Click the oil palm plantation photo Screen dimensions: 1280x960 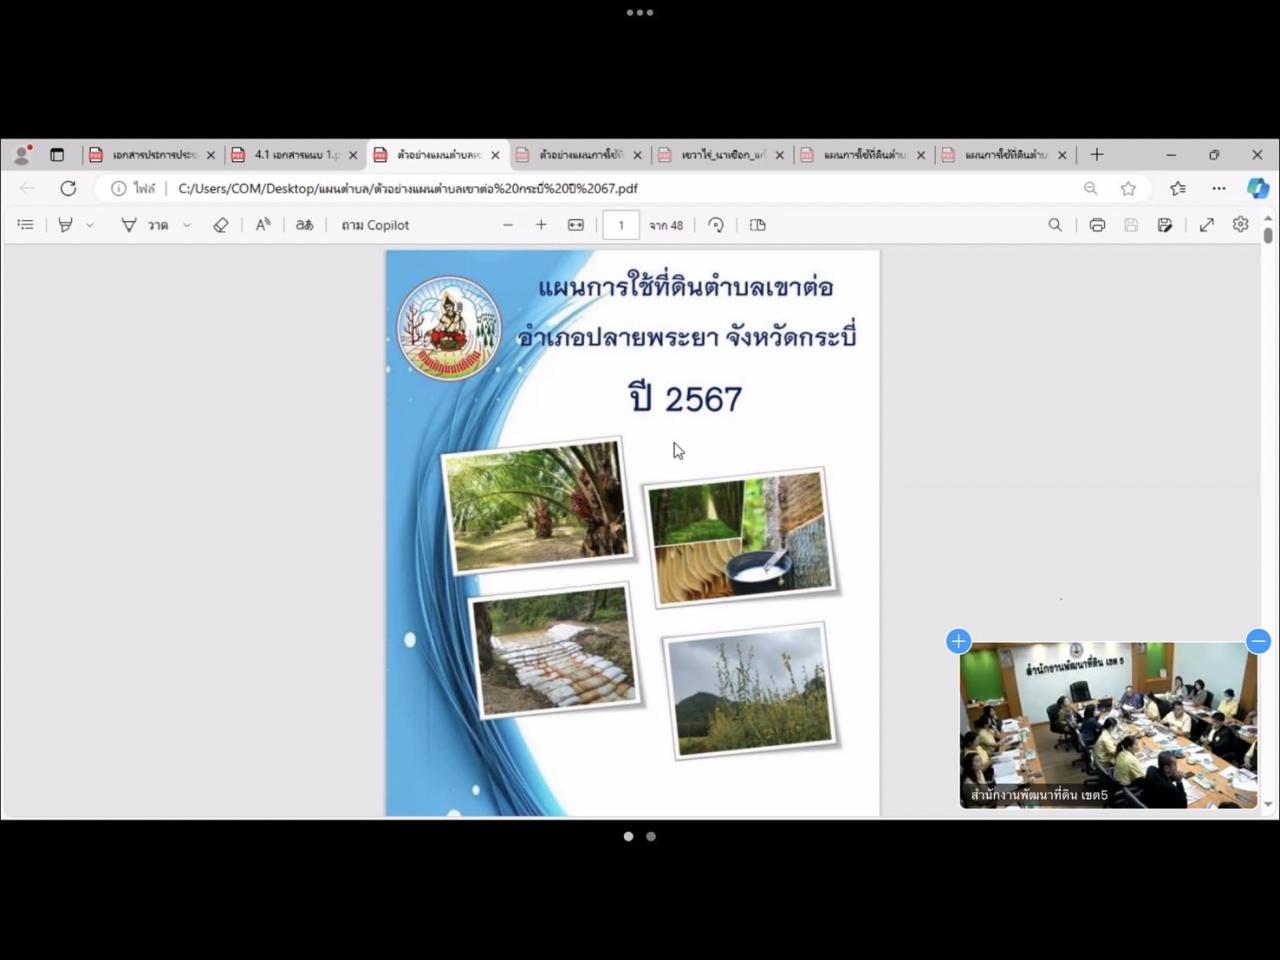[x=536, y=505]
